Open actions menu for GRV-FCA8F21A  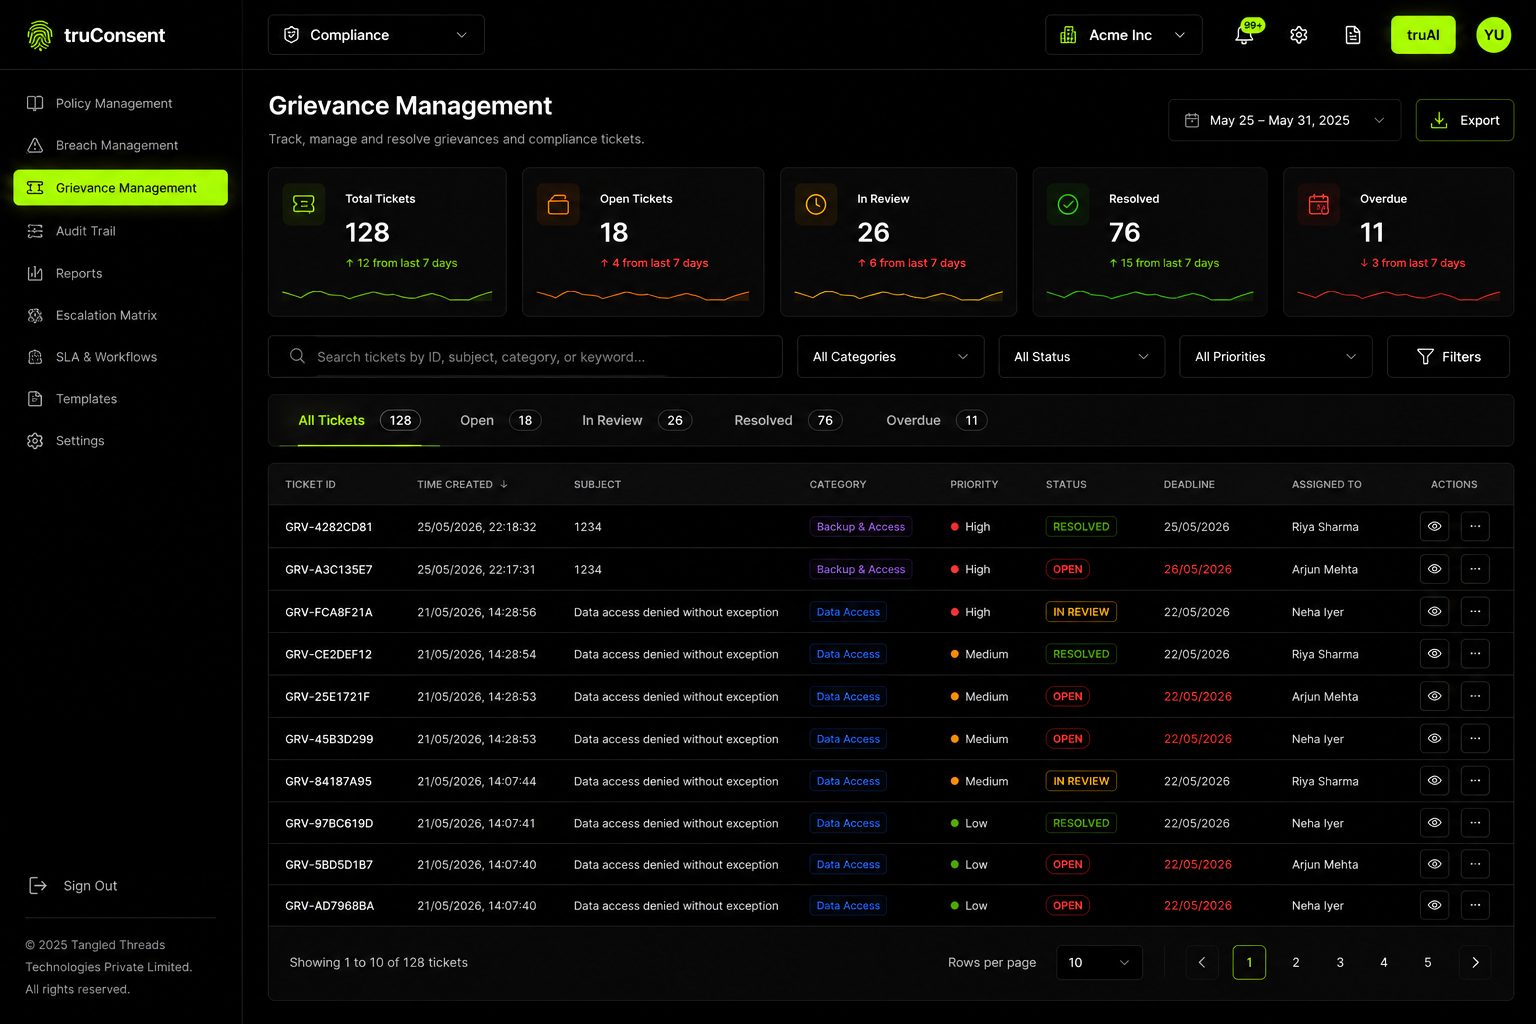[1475, 611]
